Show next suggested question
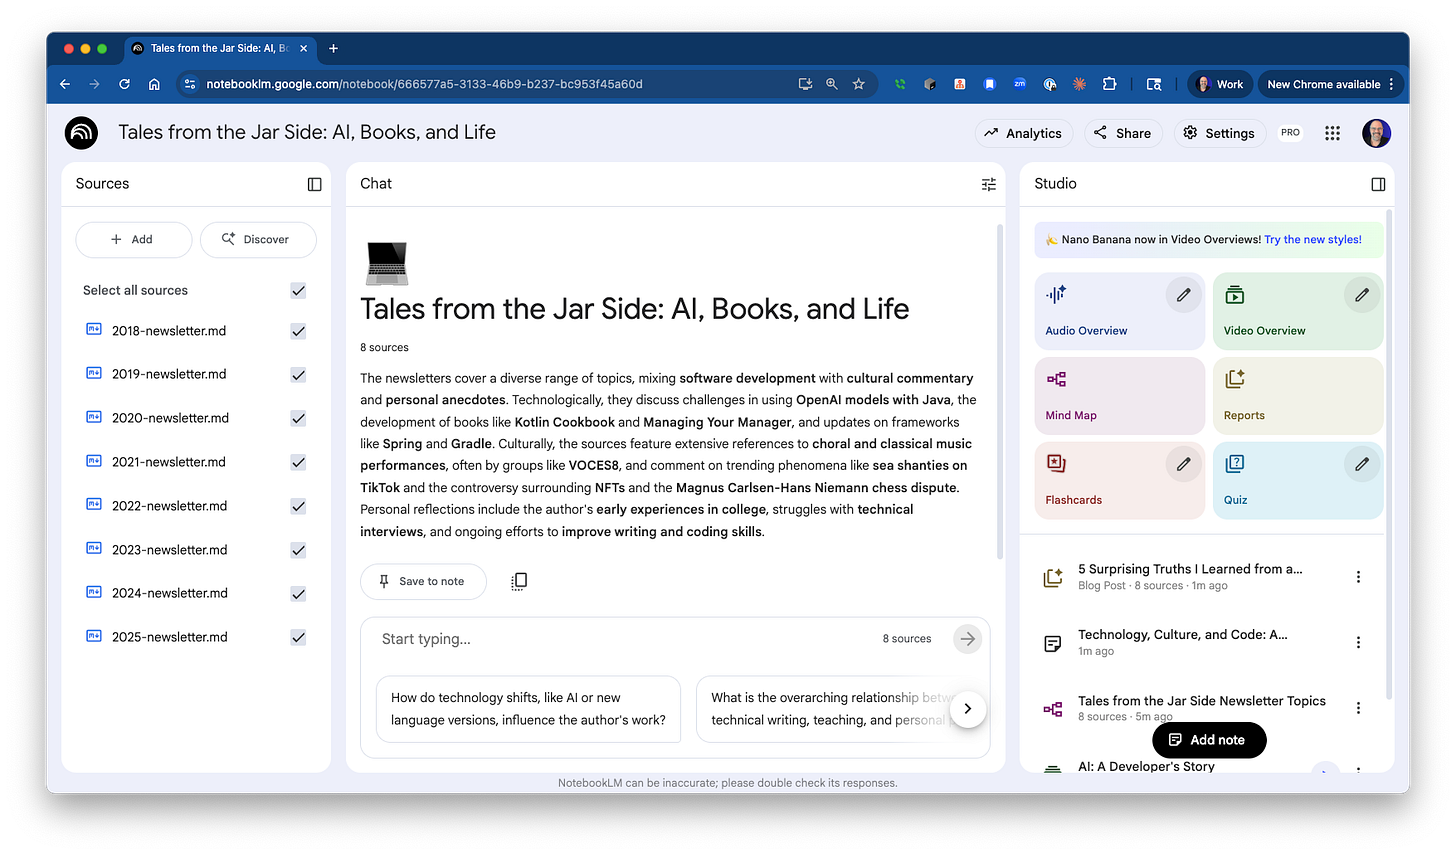This screenshot has width=1456, height=855. [x=967, y=709]
